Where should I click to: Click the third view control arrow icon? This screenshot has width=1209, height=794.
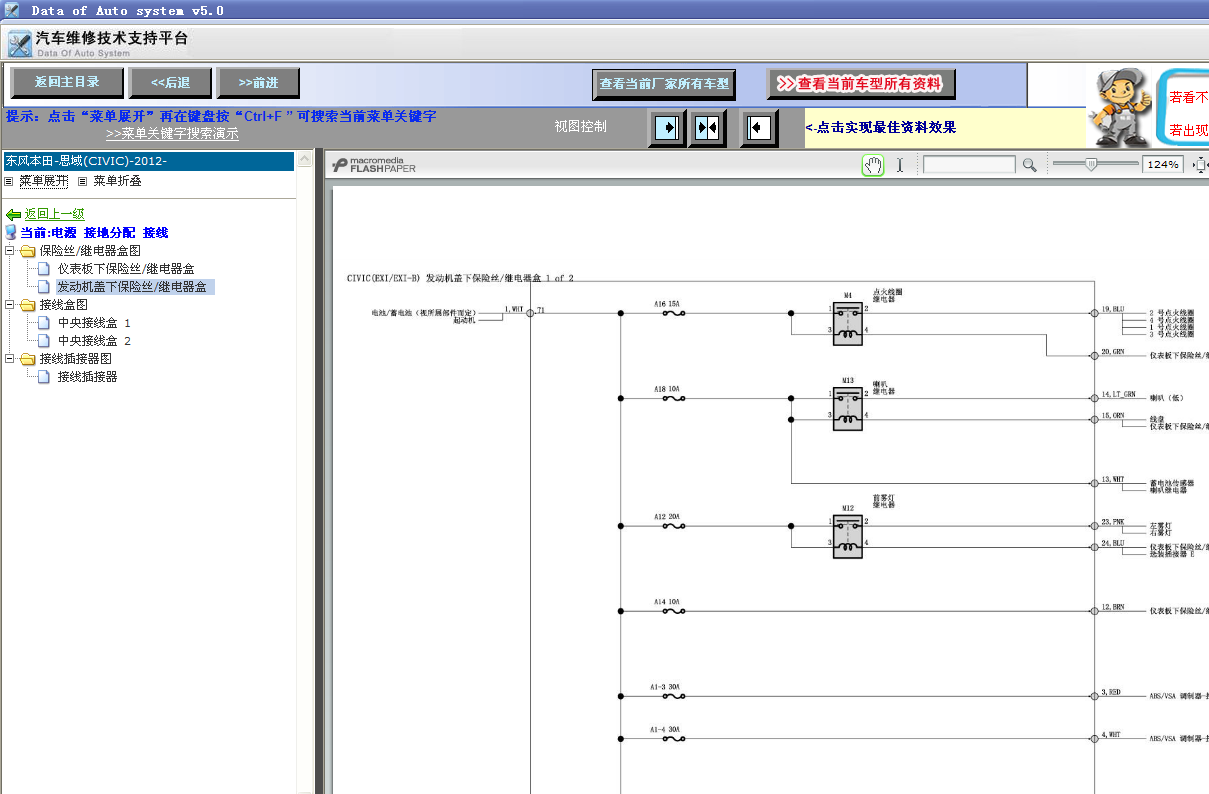click(759, 127)
